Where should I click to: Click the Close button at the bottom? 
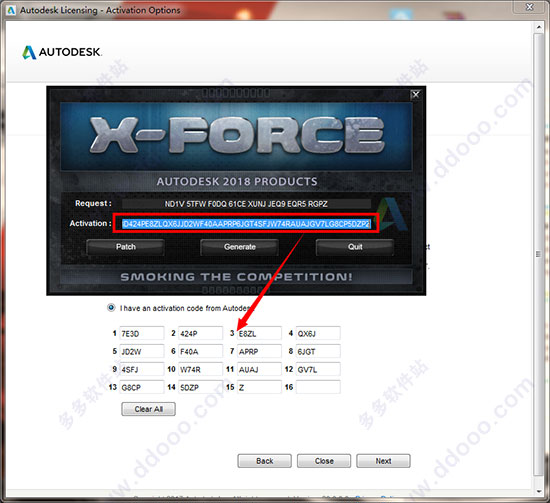pyautogui.click(x=324, y=461)
